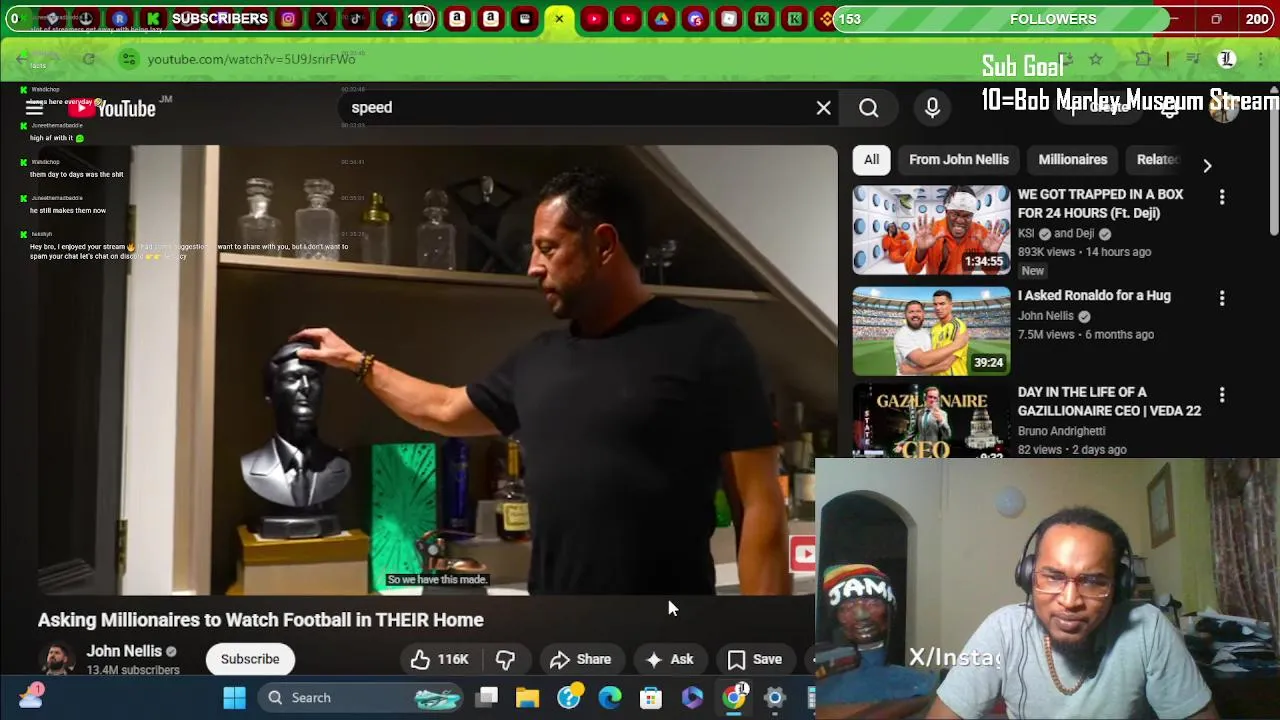The image size is (1280, 720).
Task: Open options for Gazillionaire CEO video
Action: pyautogui.click(x=1221, y=395)
